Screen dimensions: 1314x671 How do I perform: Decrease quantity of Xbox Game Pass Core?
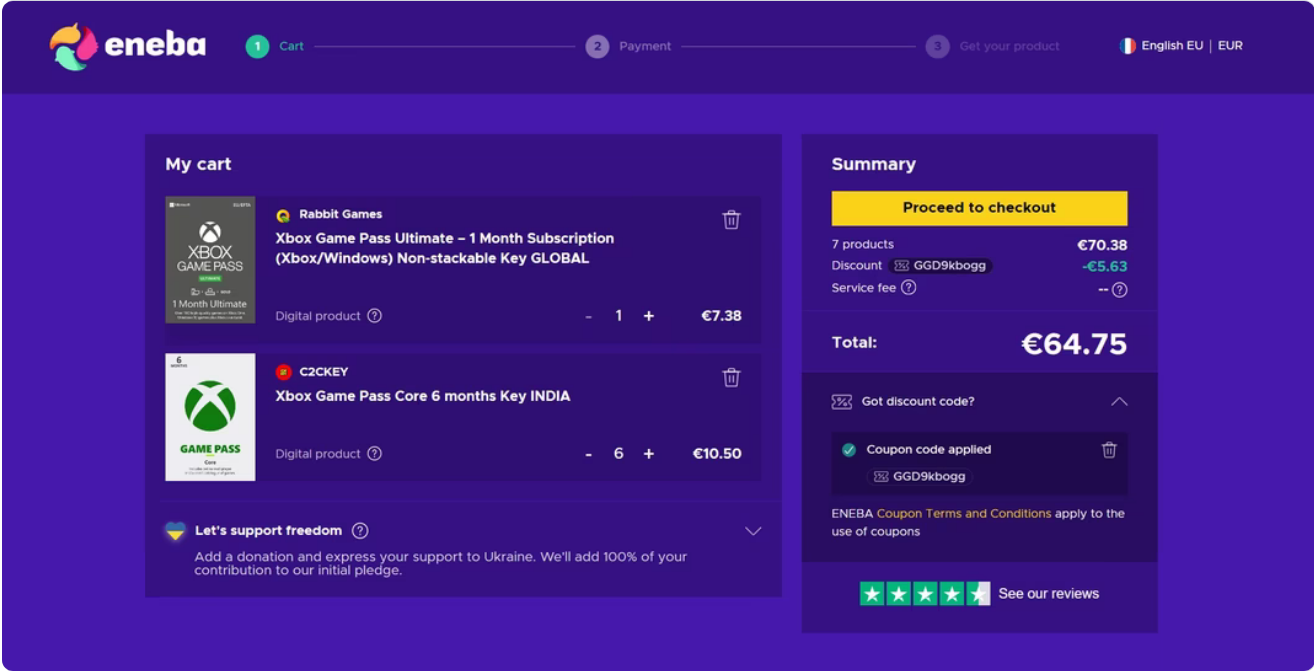(x=588, y=454)
